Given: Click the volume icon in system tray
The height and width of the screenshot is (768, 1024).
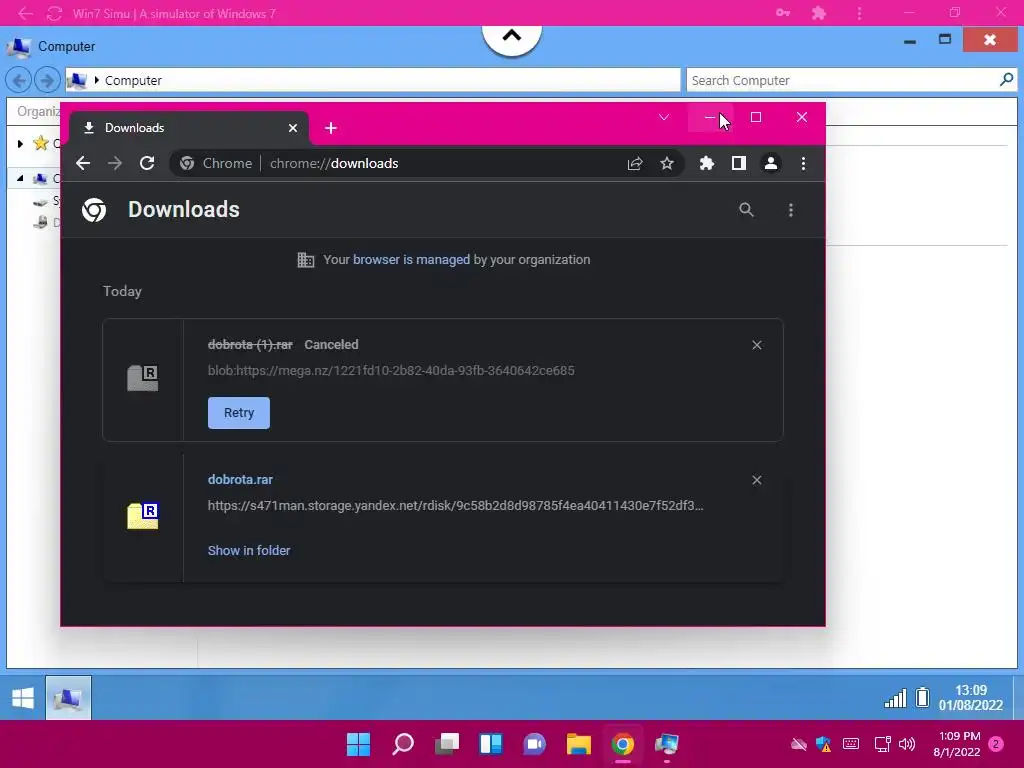Looking at the screenshot, I should pyautogui.click(x=907, y=744).
